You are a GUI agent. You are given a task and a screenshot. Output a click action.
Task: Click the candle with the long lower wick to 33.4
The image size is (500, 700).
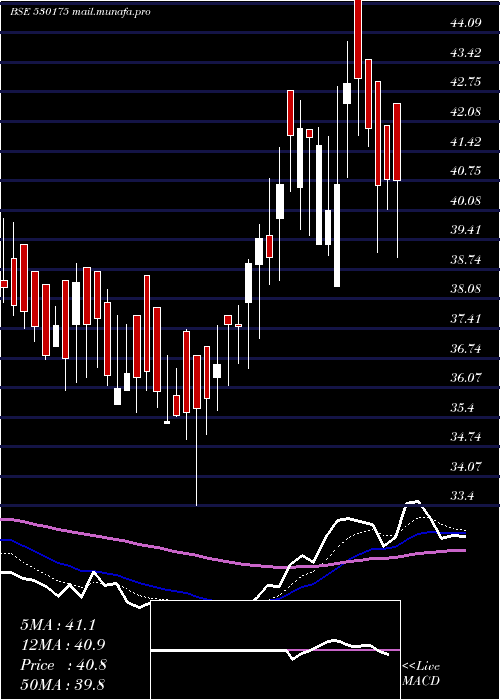point(197,382)
